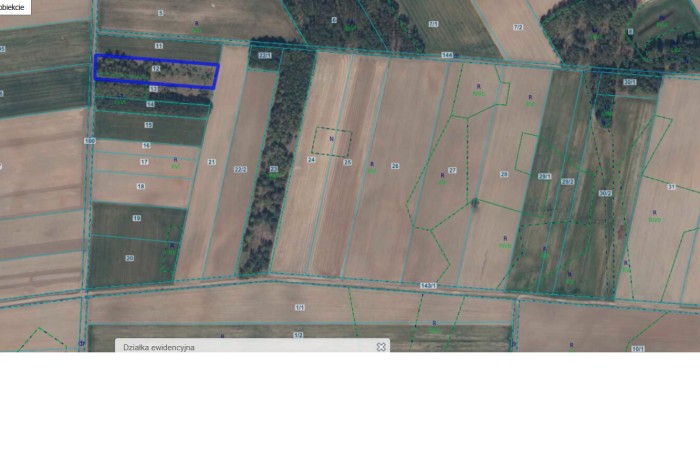Close the Działka ewidencyjna panel

pyautogui.click(x=381, y=347)
